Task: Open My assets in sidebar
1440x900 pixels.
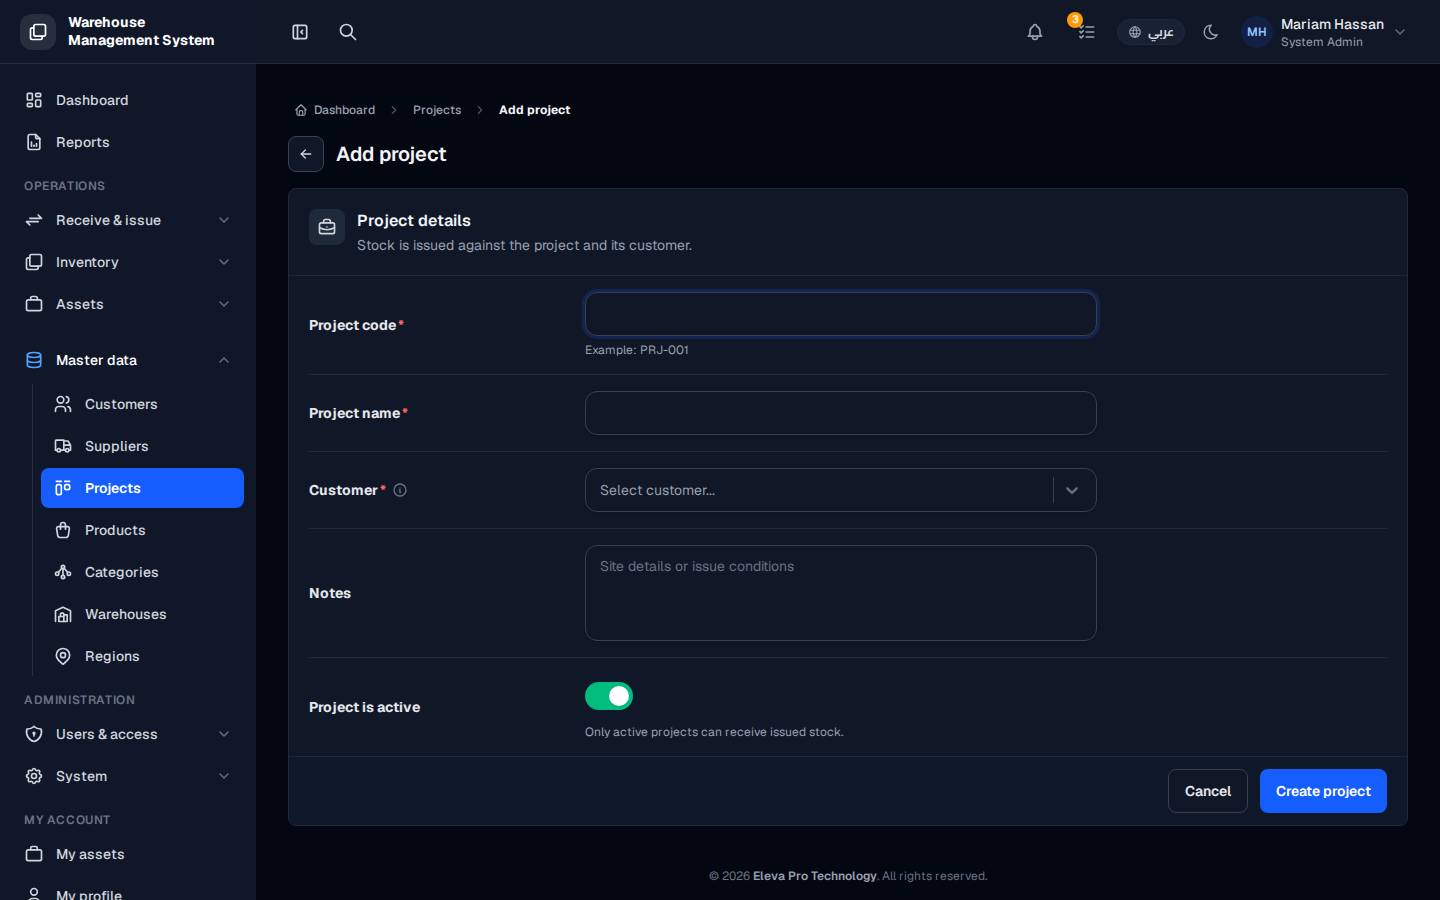Action: [x=128, y=854]
